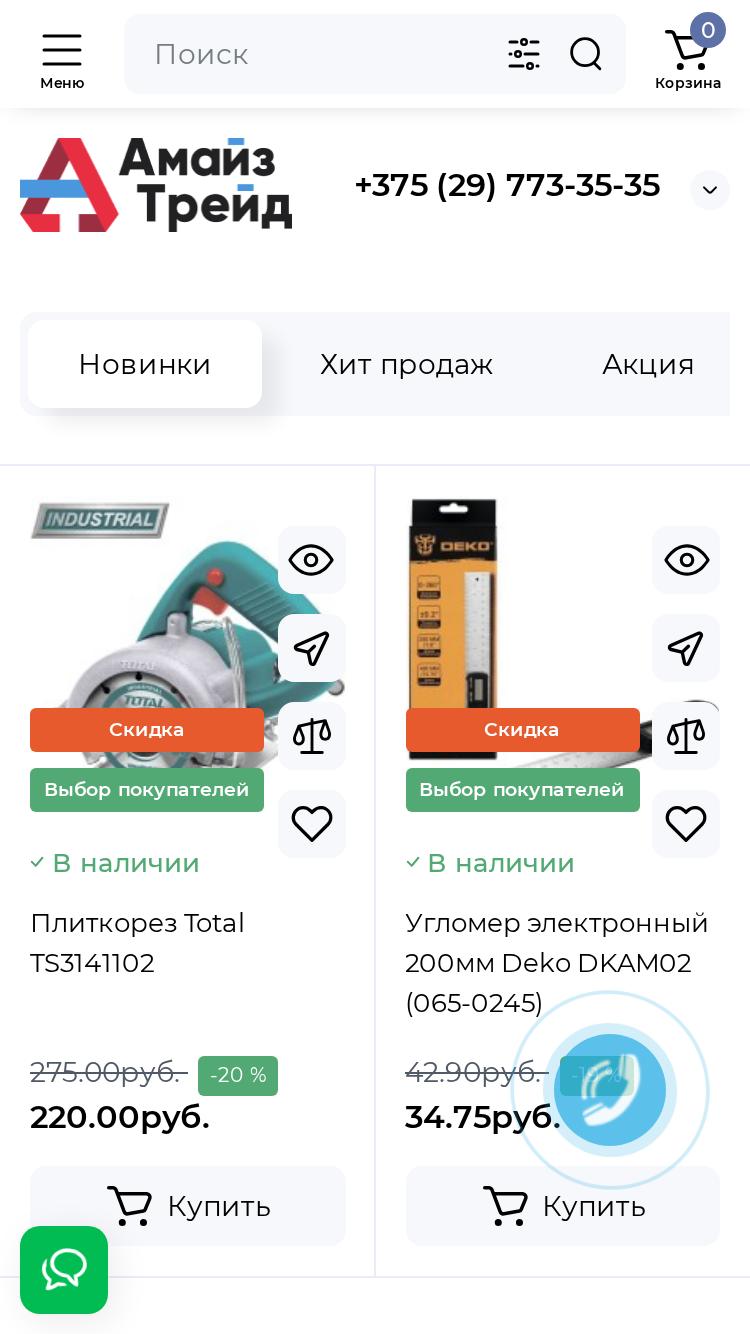This screenshot has width=750, height=1334.
Task: Switch to Акция tab
Action: 648,364
